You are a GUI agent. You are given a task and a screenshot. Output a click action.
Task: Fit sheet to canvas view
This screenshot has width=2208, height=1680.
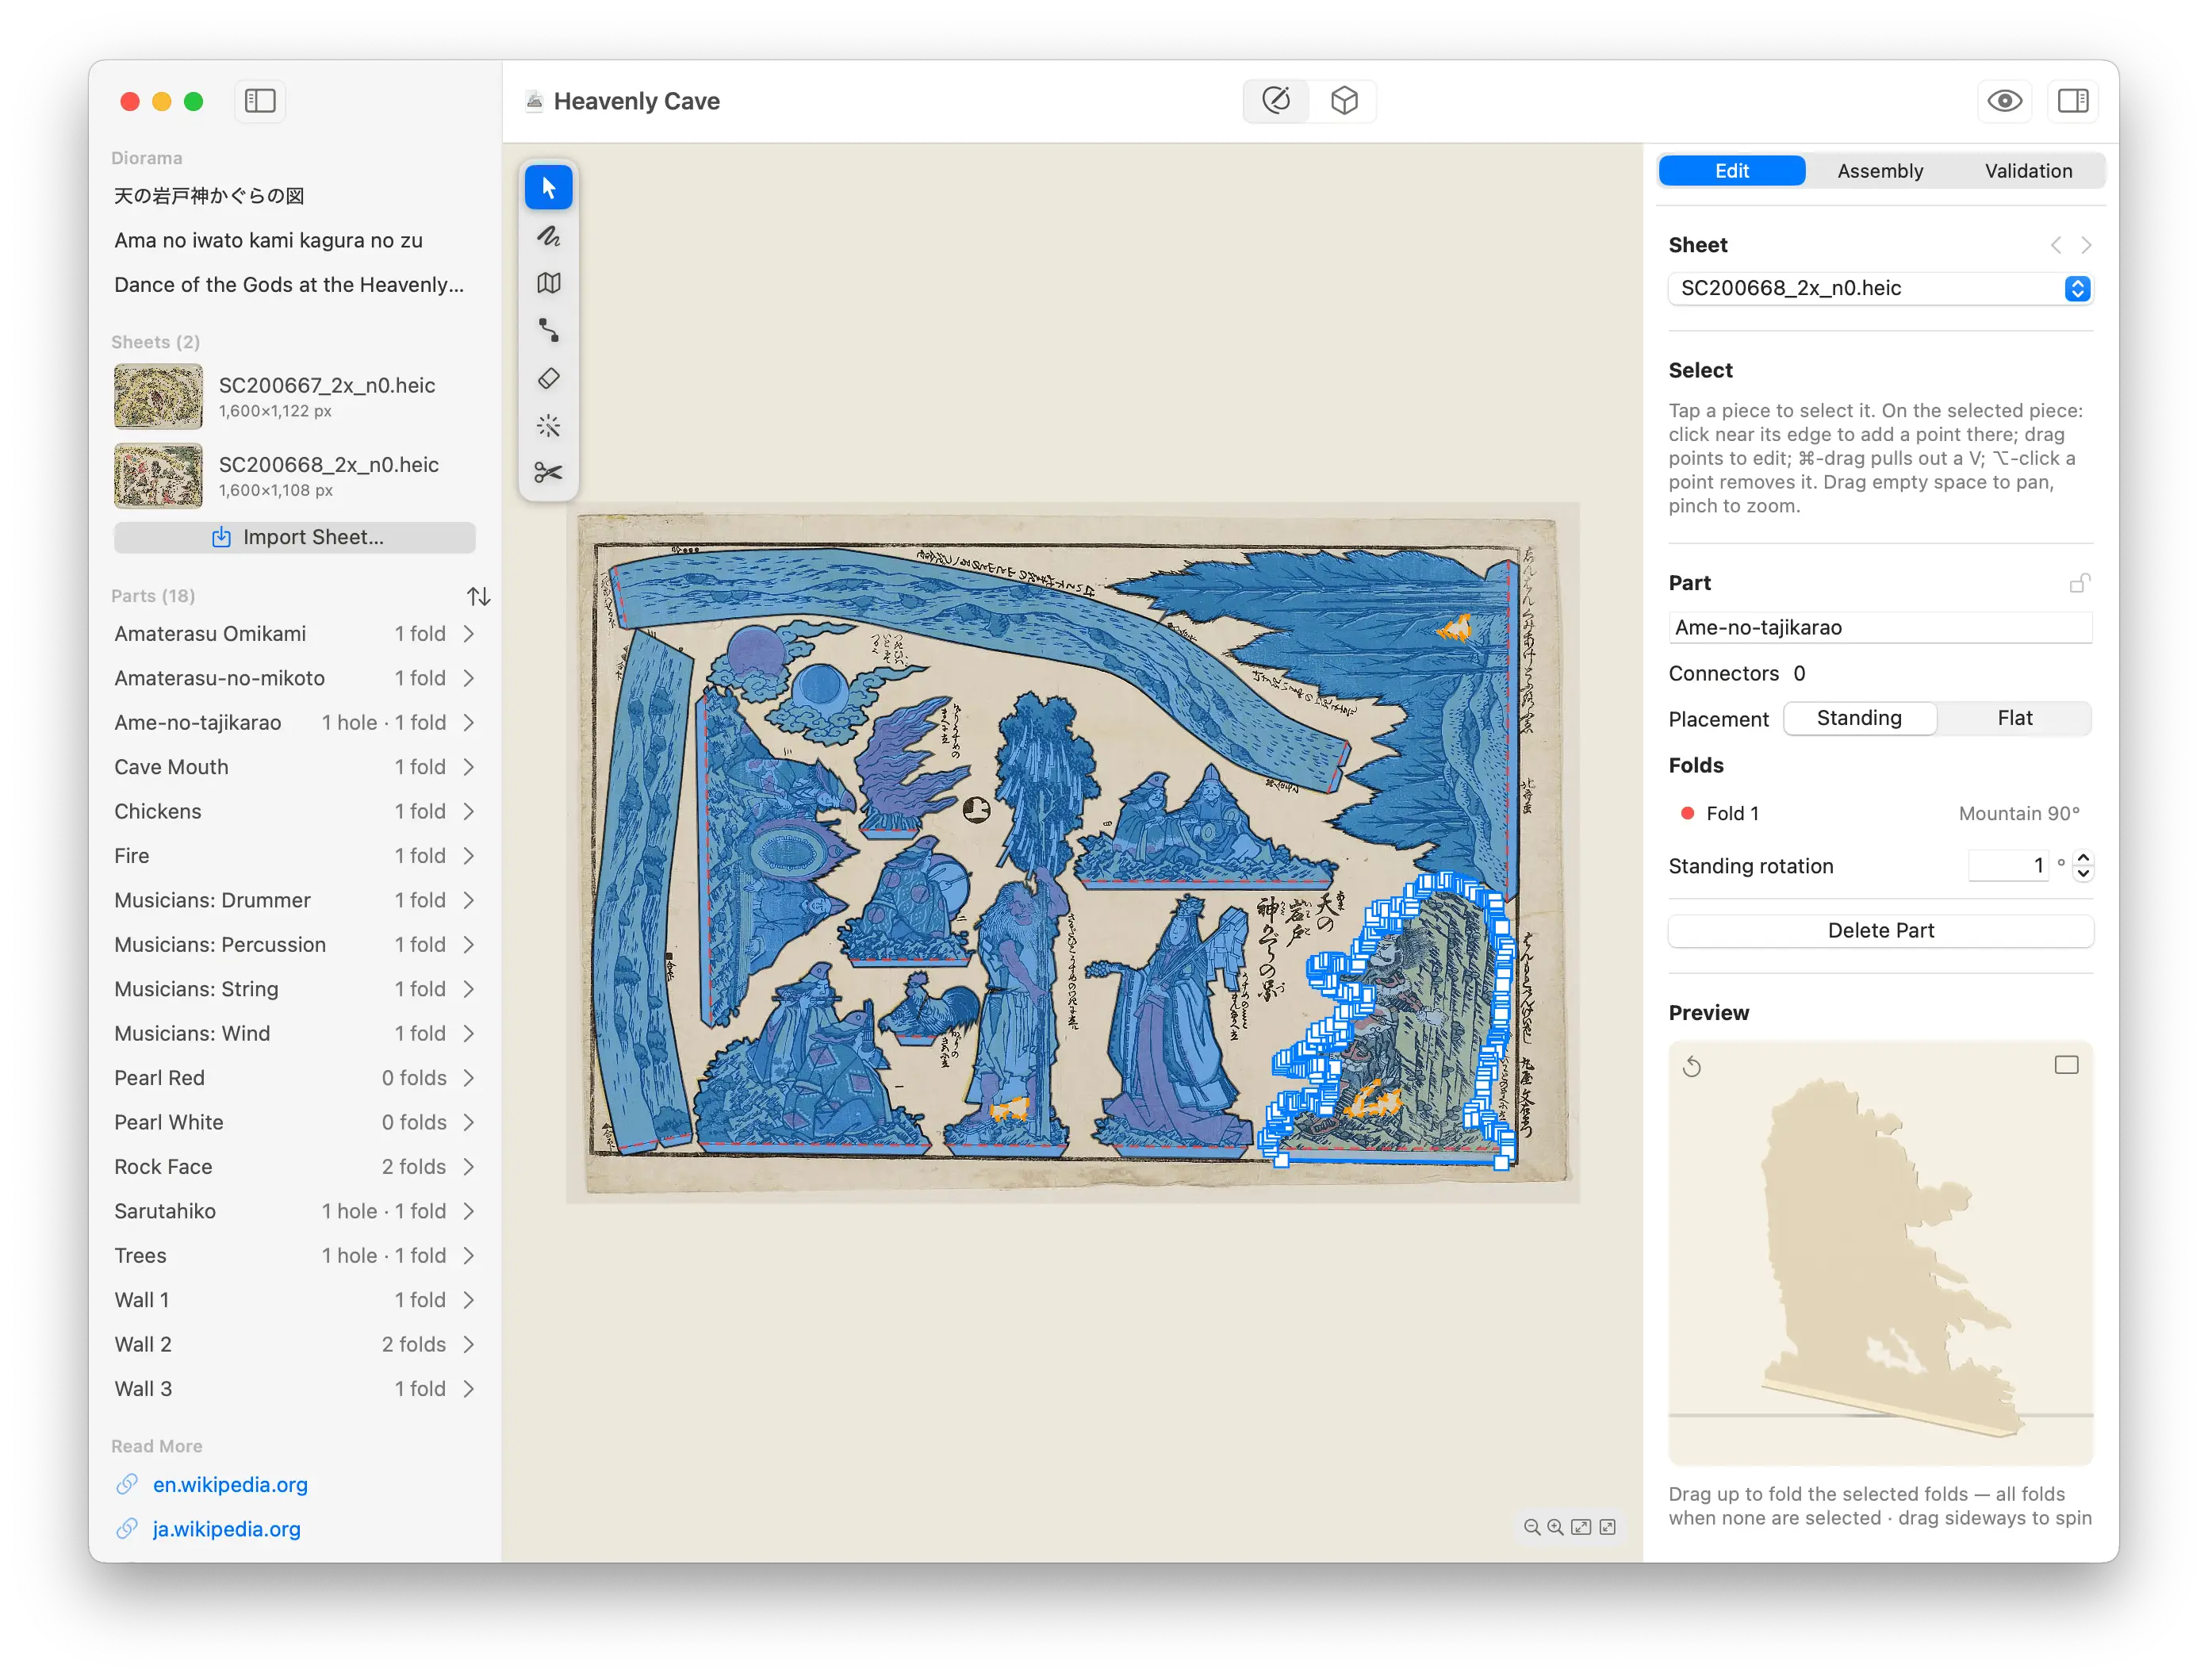click(x=1580, y=1527)
